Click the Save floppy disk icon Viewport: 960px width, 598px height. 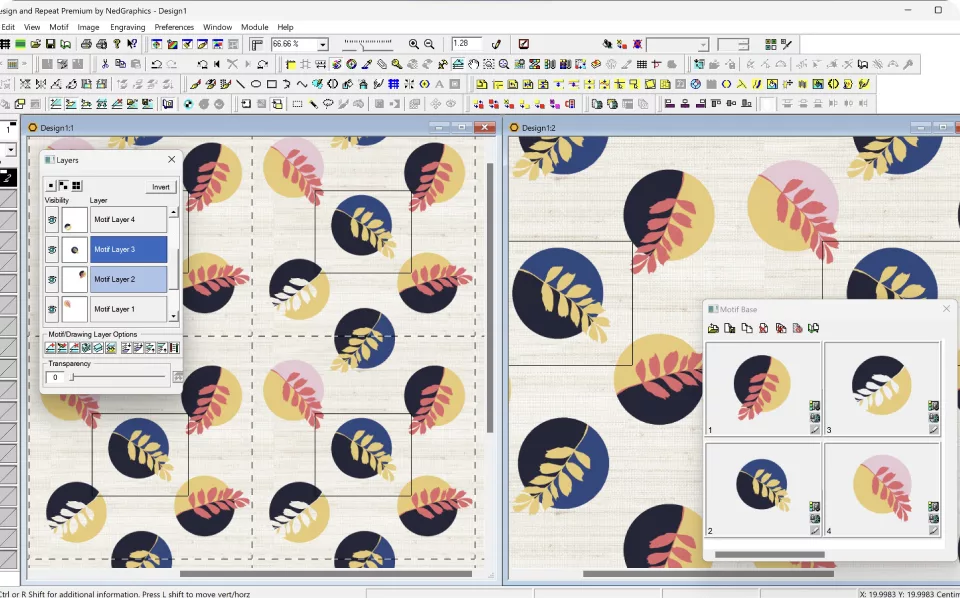tap(50, 44)
